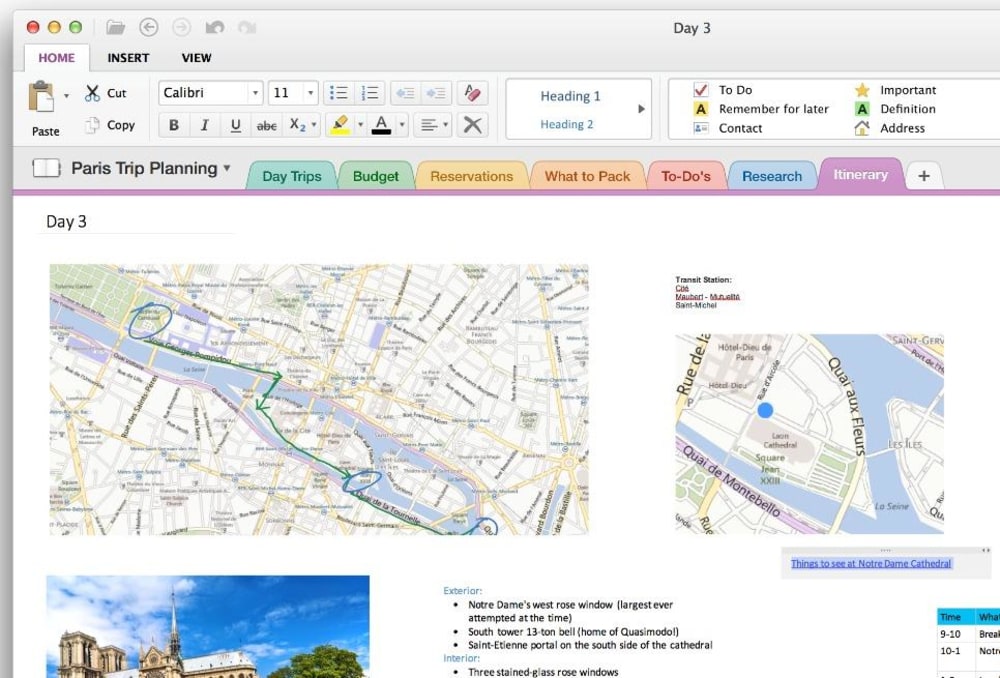The height and width of the screenshot is (678, 1000).
Task: Open the Things to see at Notre Dame Cathedral link
Action: coord(871,563)
